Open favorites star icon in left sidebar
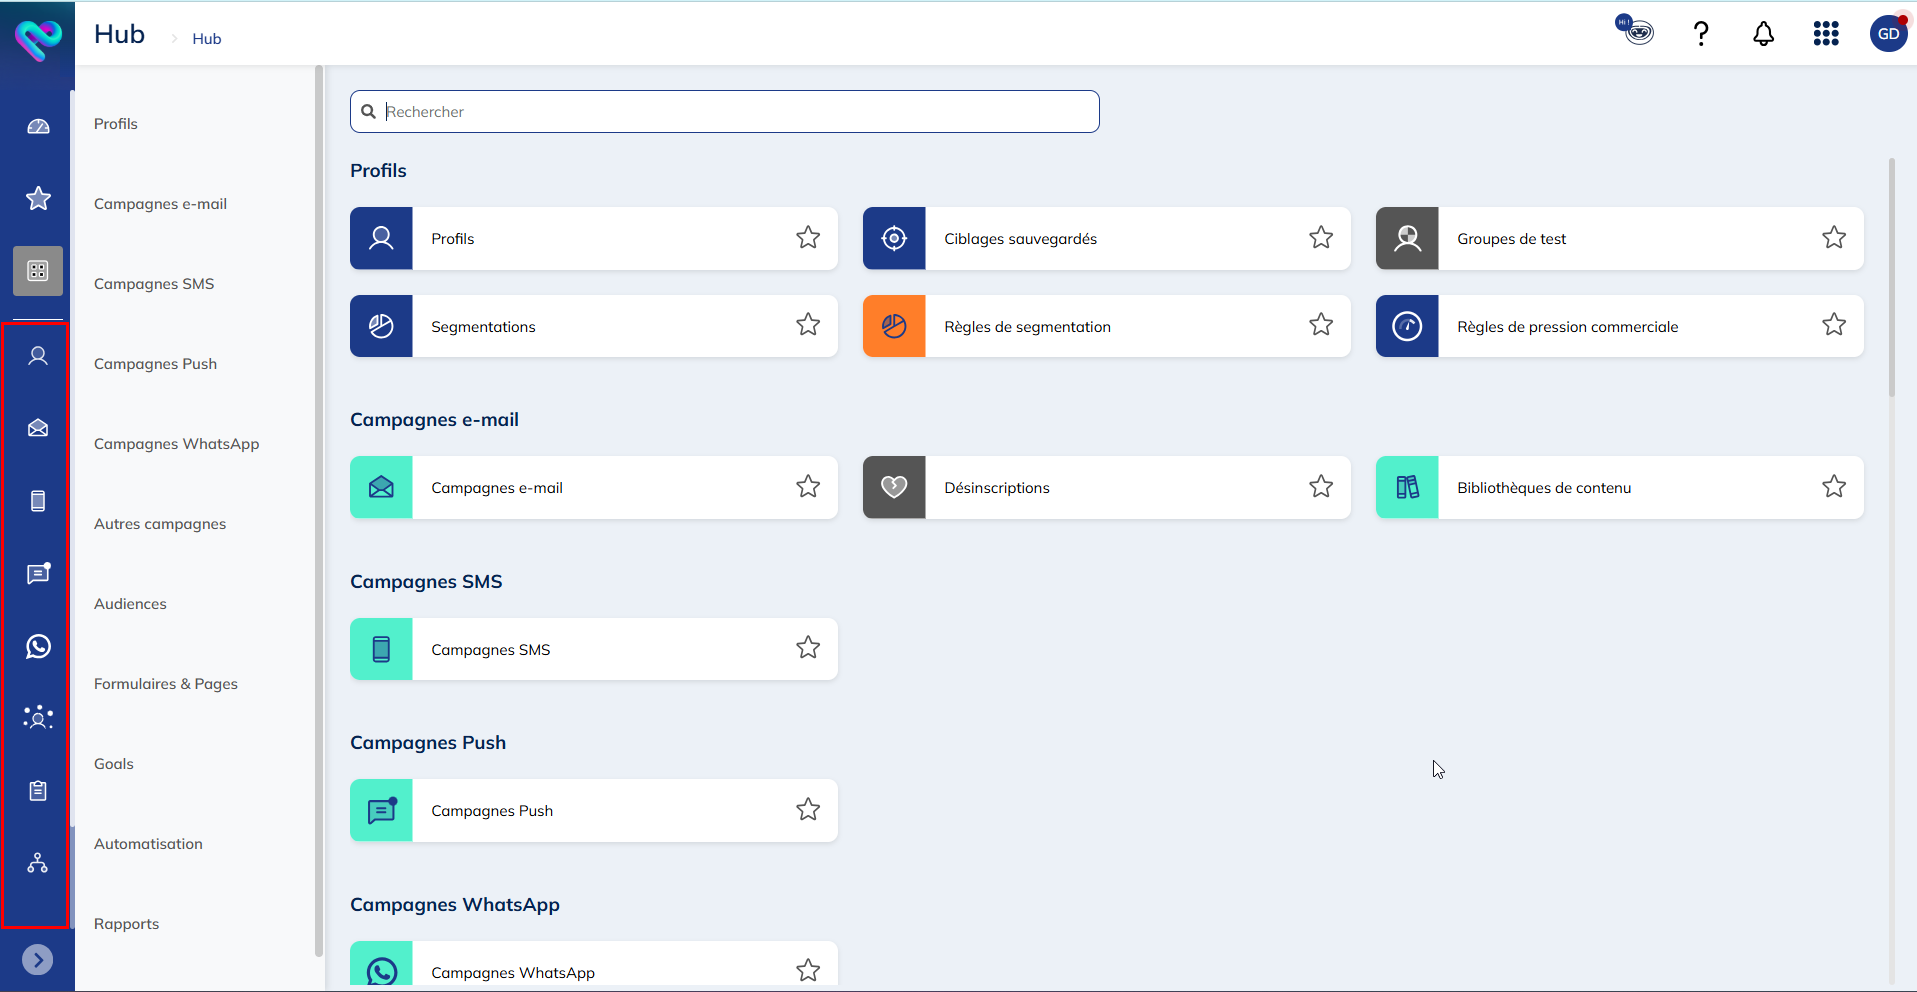Viewport: 1917px width, 992px height. (38, 198)
